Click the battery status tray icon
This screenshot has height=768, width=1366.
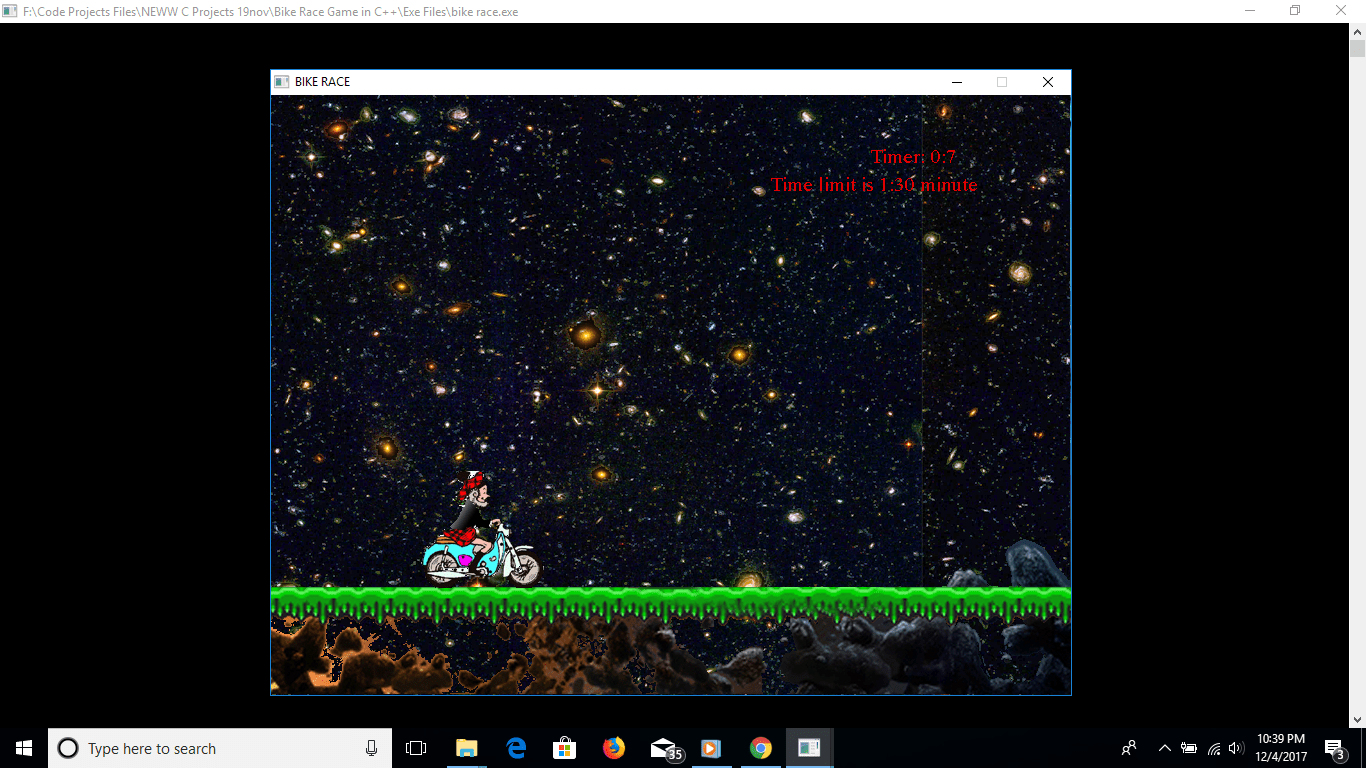pos(1189,748)
